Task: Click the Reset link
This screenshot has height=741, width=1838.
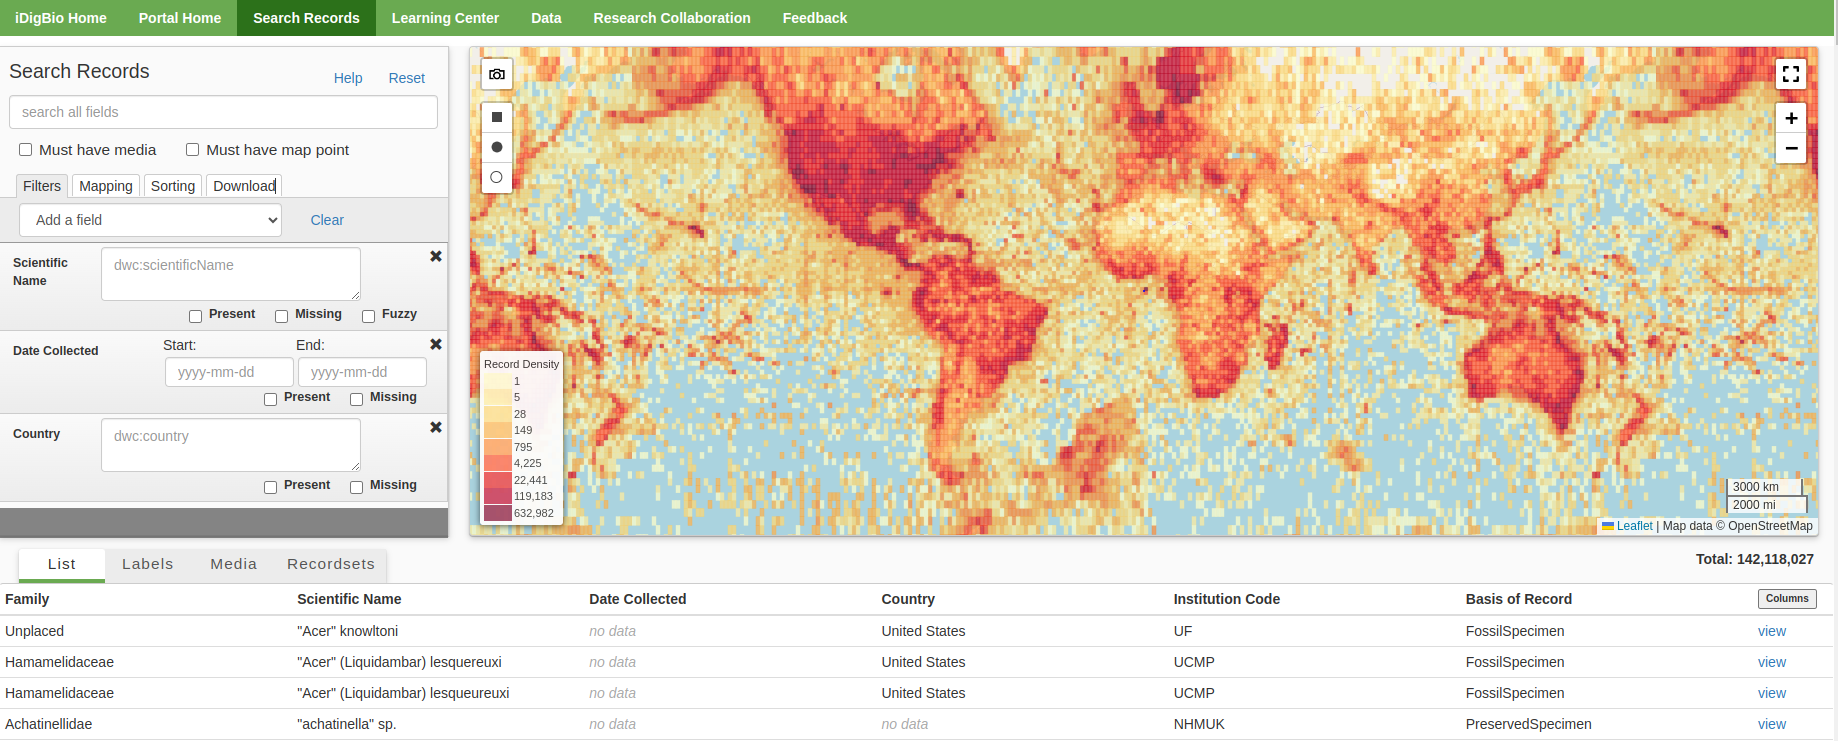Action: [x=407, y=78]
